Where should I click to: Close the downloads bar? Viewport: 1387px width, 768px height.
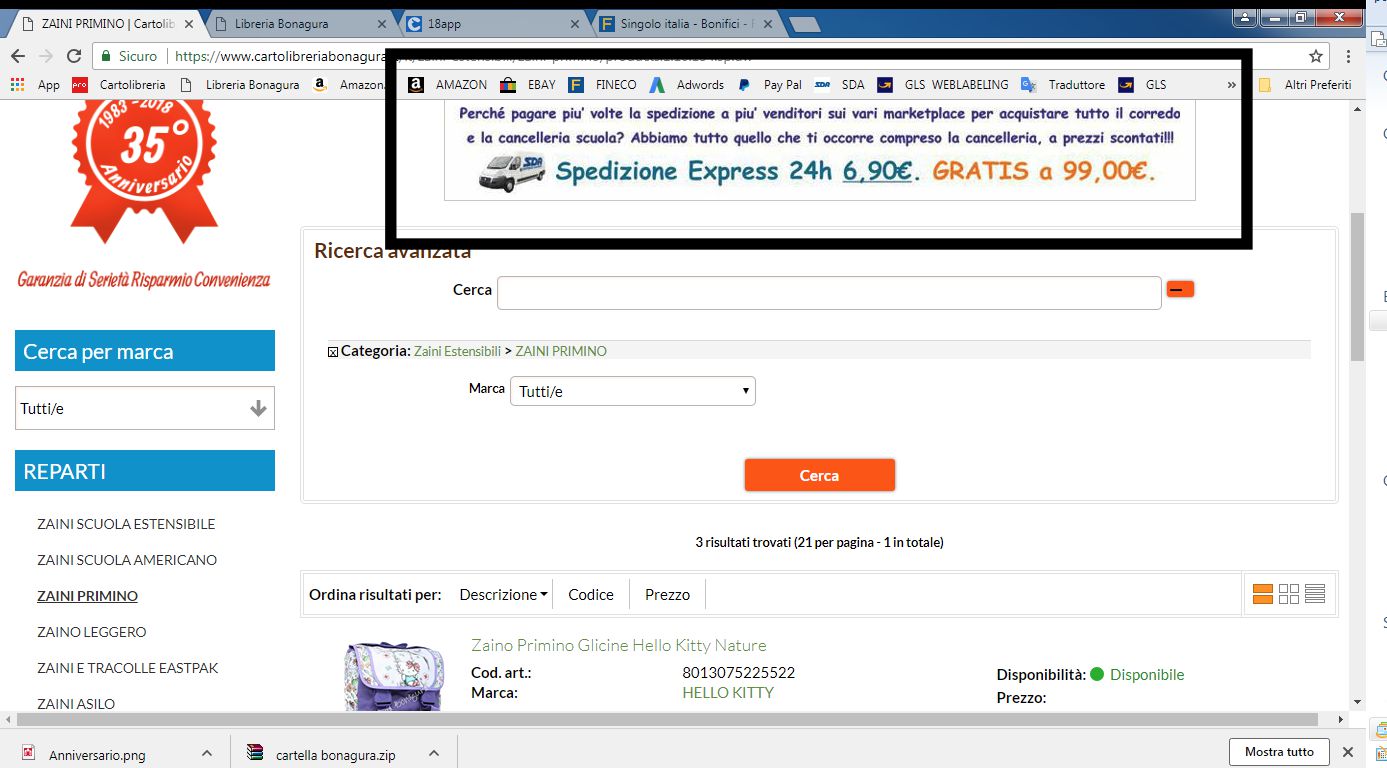point(1347,752)
